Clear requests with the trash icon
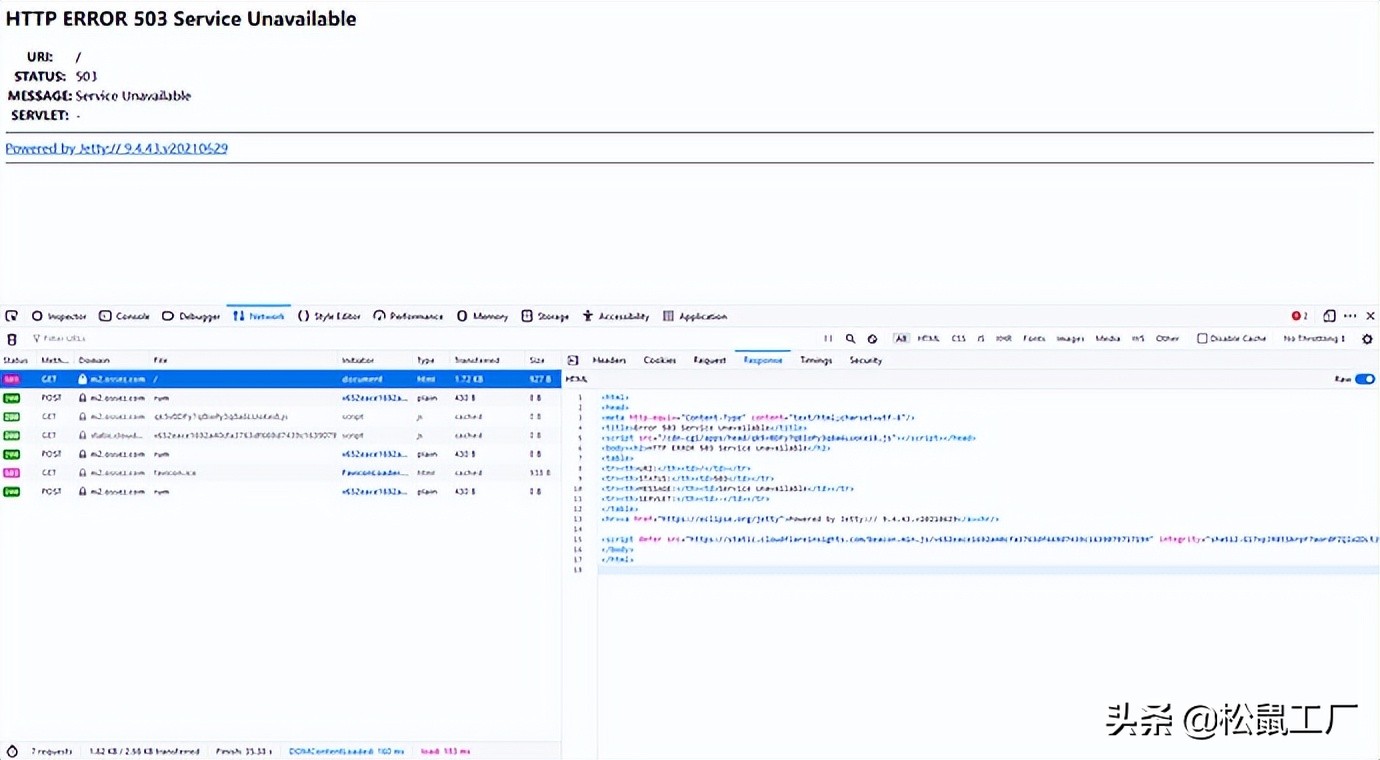Screen dimensions: 1380x760 (12, 339)
